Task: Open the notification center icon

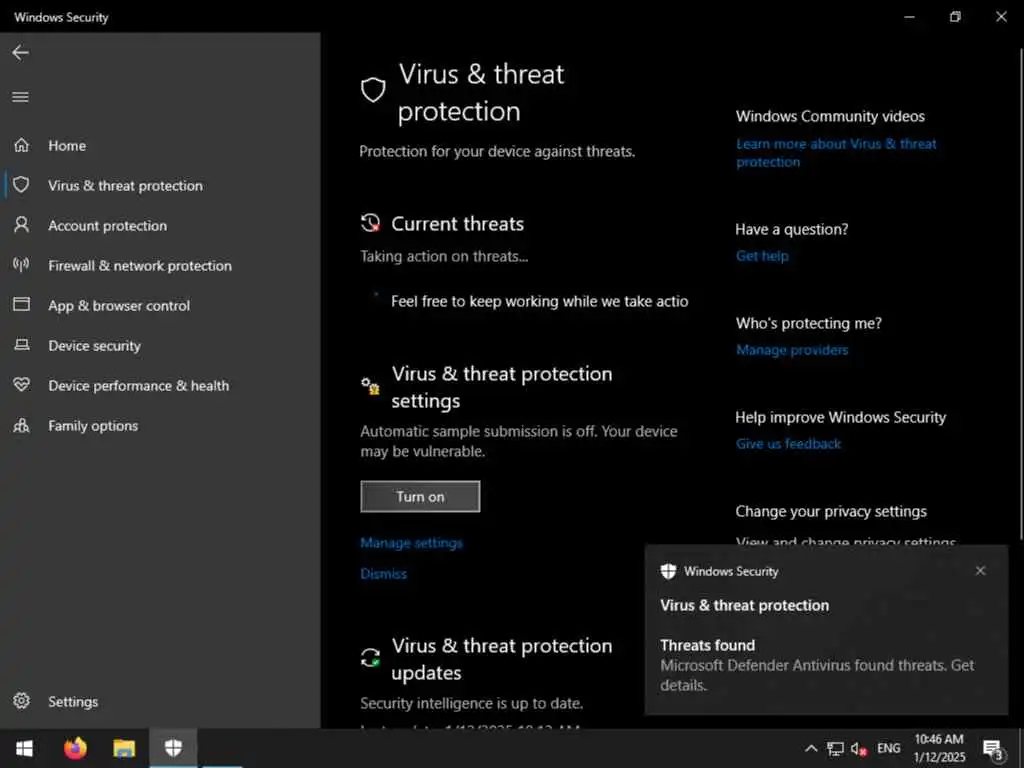Action: coord(993,749)
